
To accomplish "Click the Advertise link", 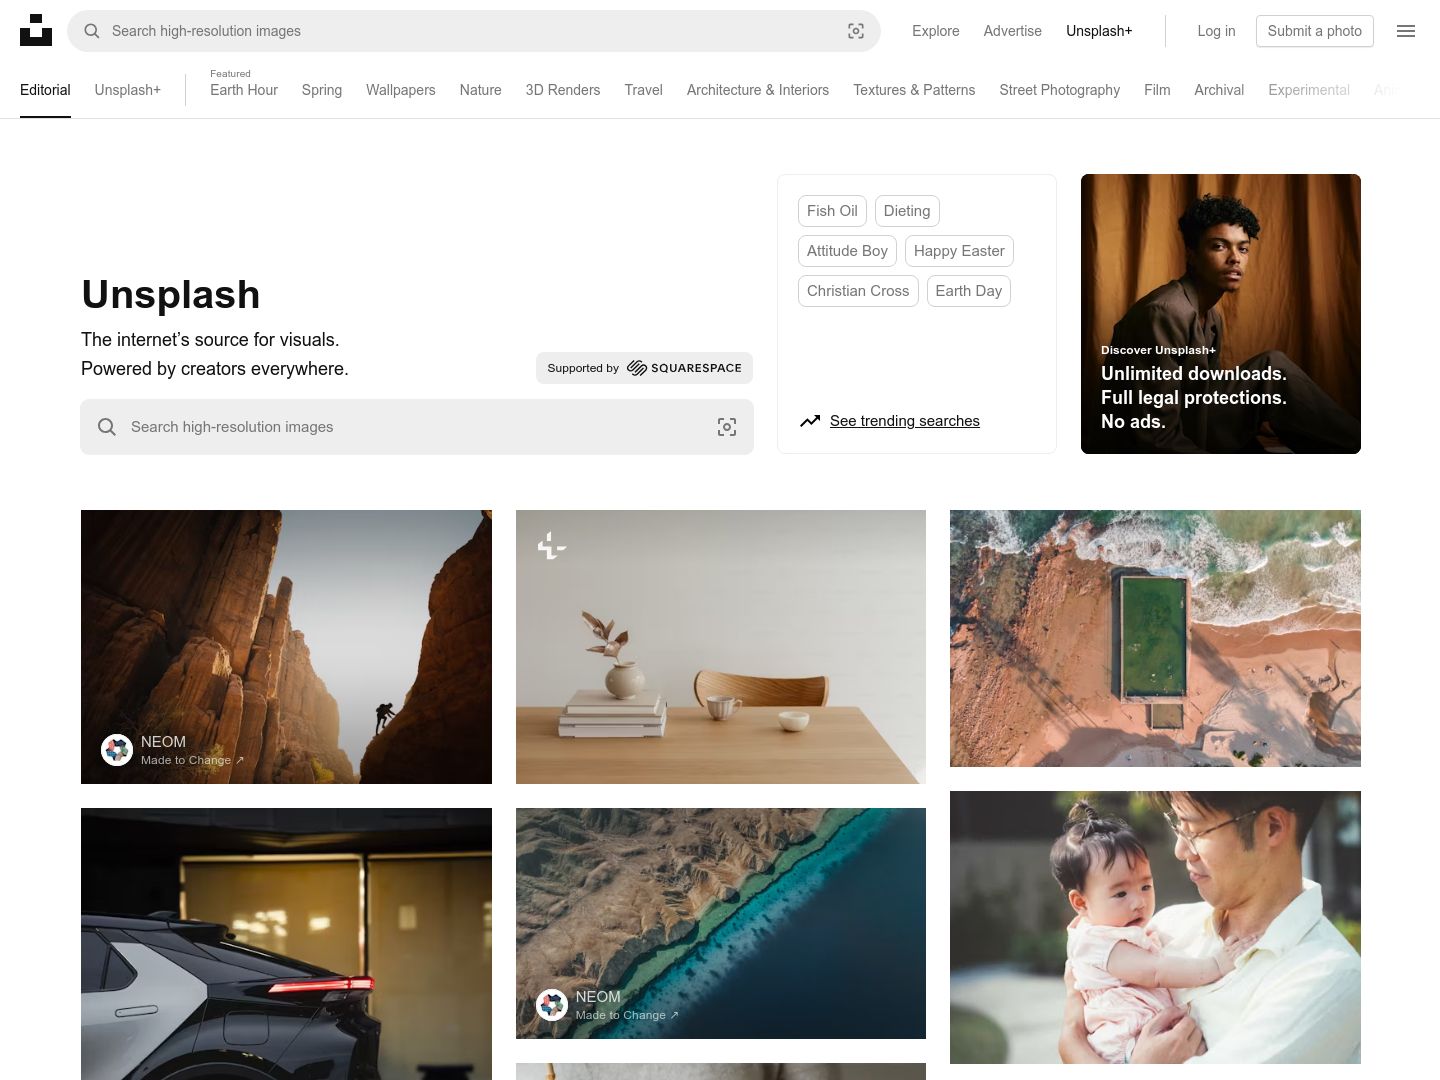I will (1013, 31).
